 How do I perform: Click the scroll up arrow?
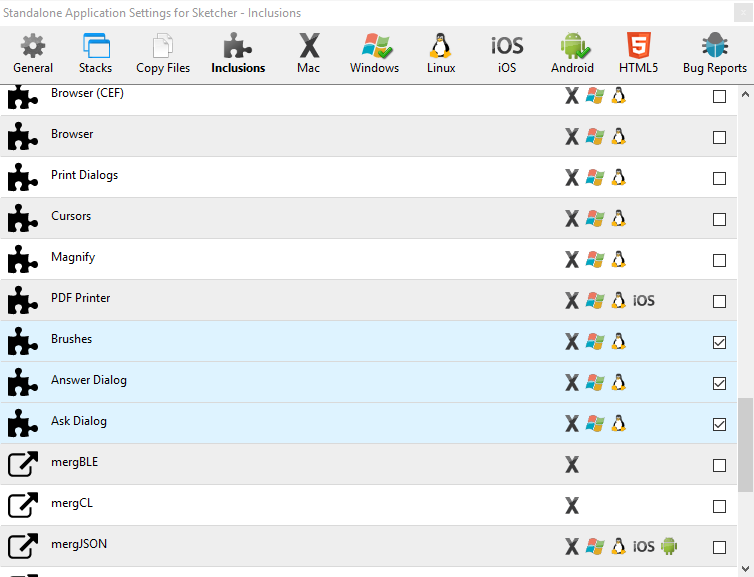tap(746, 95)
